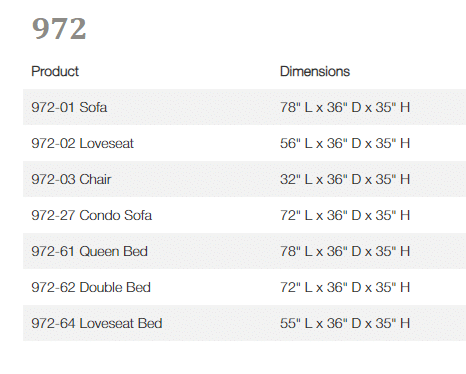466x374 pixels.
Task: Click the Queen Bed dimensions cell
Action: point(345,251)
